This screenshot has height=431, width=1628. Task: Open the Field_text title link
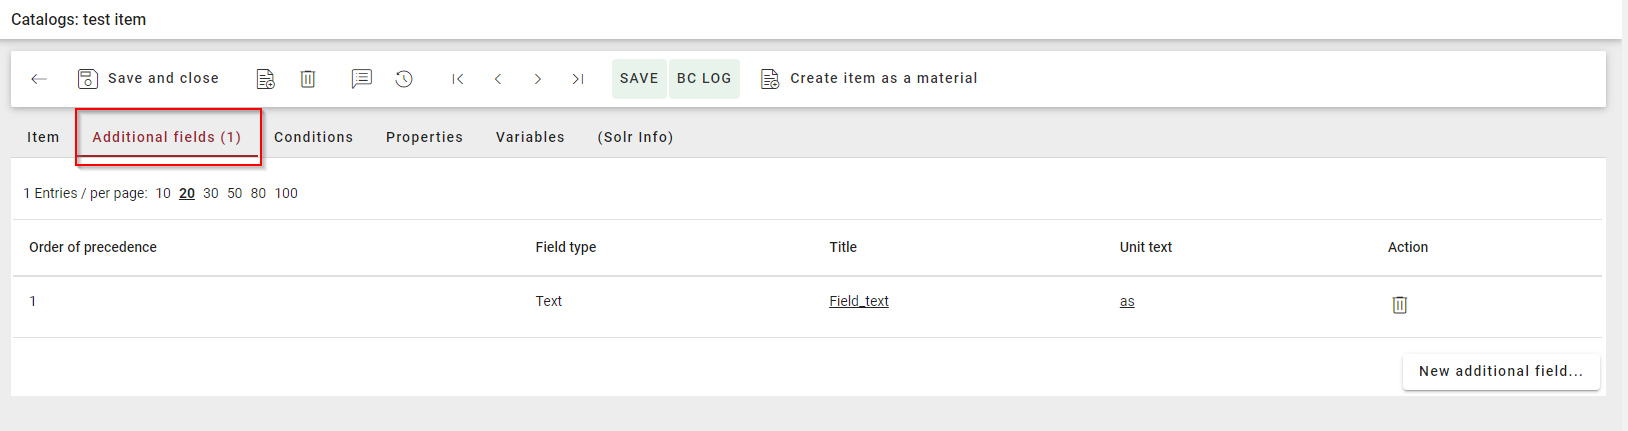(x=858, y=301)
